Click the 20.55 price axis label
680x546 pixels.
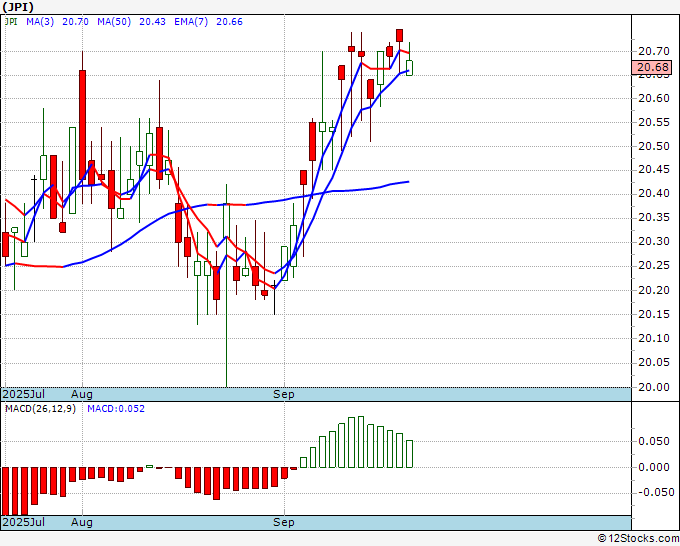[654, 122]
